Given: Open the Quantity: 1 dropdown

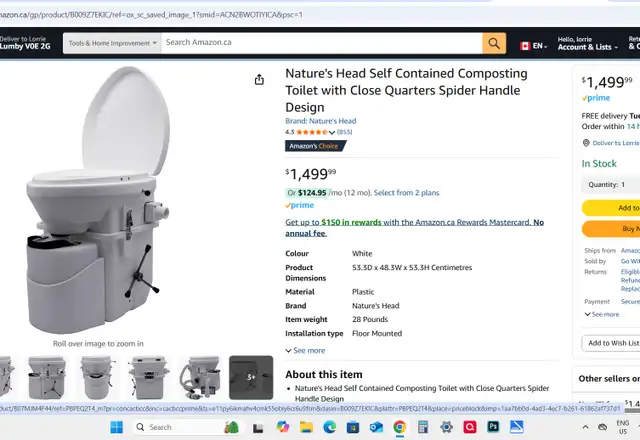Looking at the screenshot, I should point(611,184).
